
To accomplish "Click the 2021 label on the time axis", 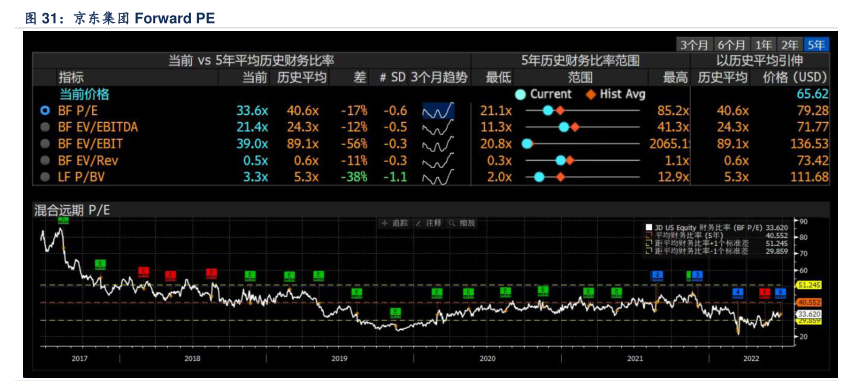I will click(x=635, y=358).
